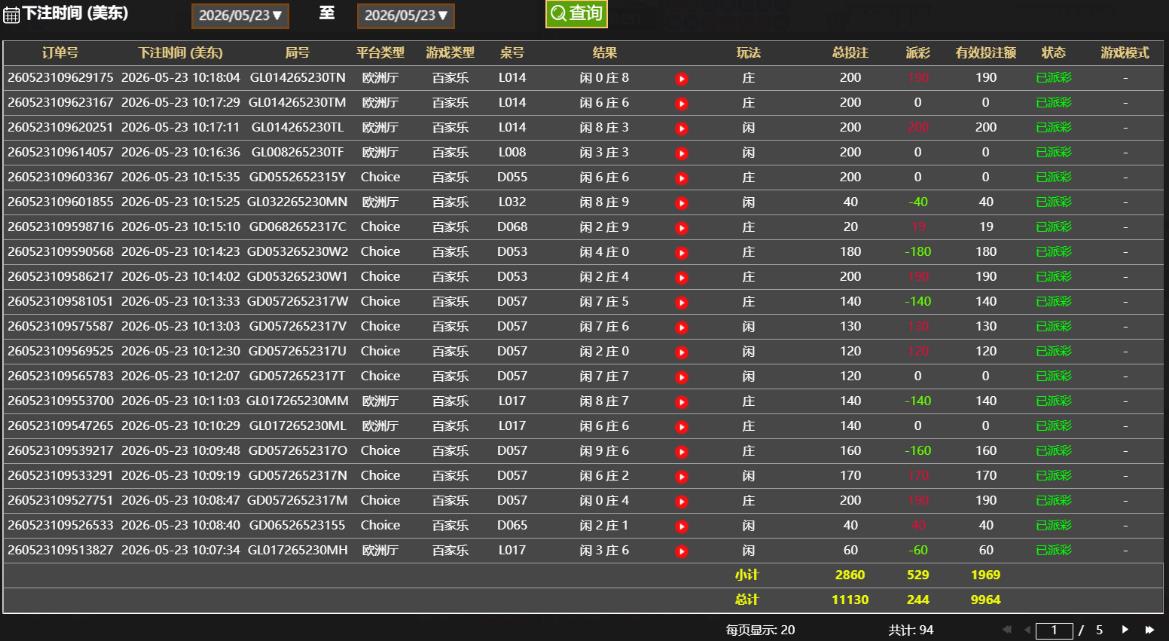The width and height of the screenshot is (1169, 641).
Task: Select round number GD053265230W2
Action: pos(297,252)
